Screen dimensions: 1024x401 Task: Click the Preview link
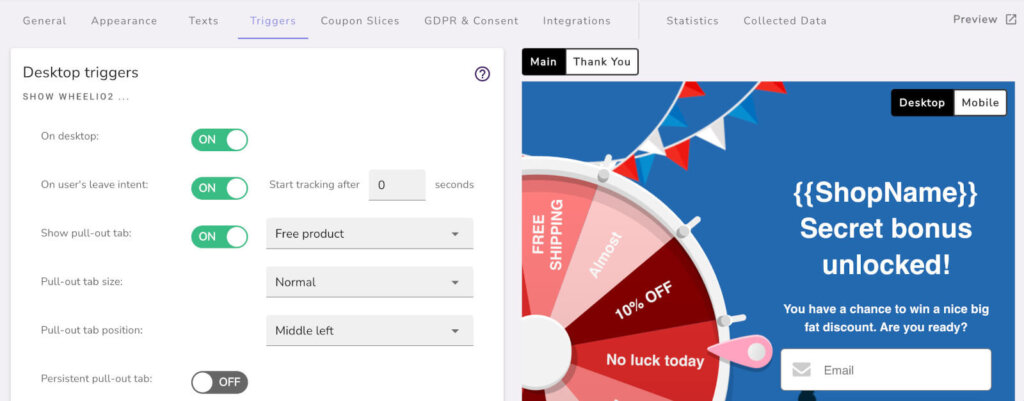(x=984, y=20)
